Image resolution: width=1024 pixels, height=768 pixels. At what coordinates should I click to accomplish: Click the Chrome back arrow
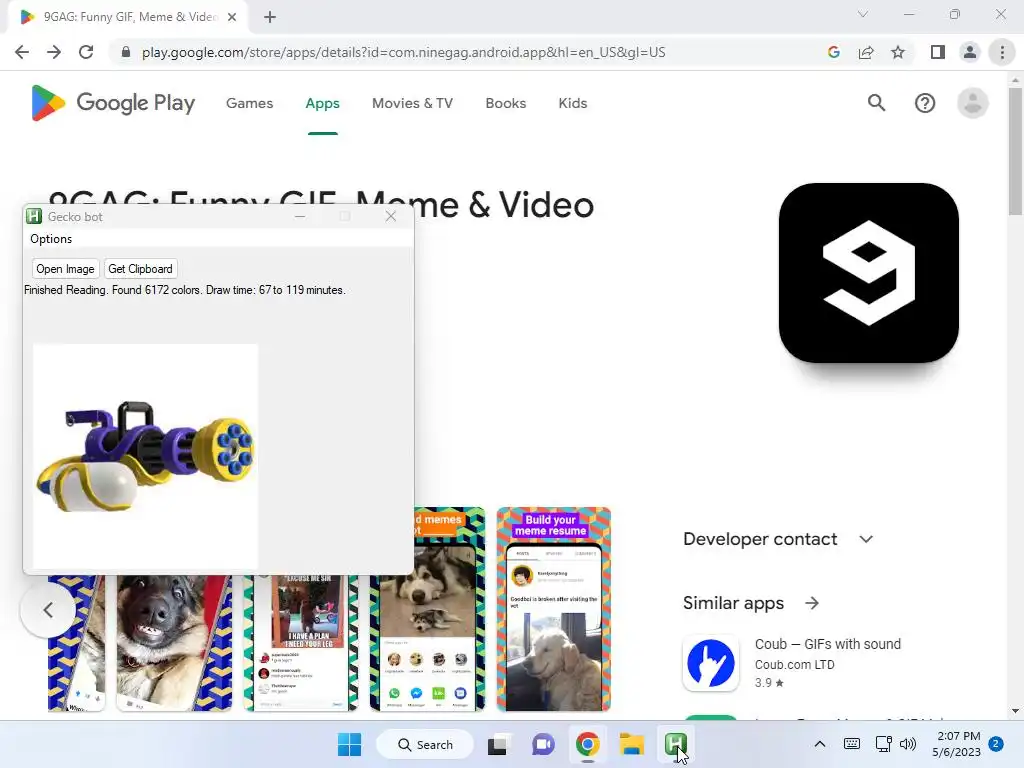[x=22, y=52]
